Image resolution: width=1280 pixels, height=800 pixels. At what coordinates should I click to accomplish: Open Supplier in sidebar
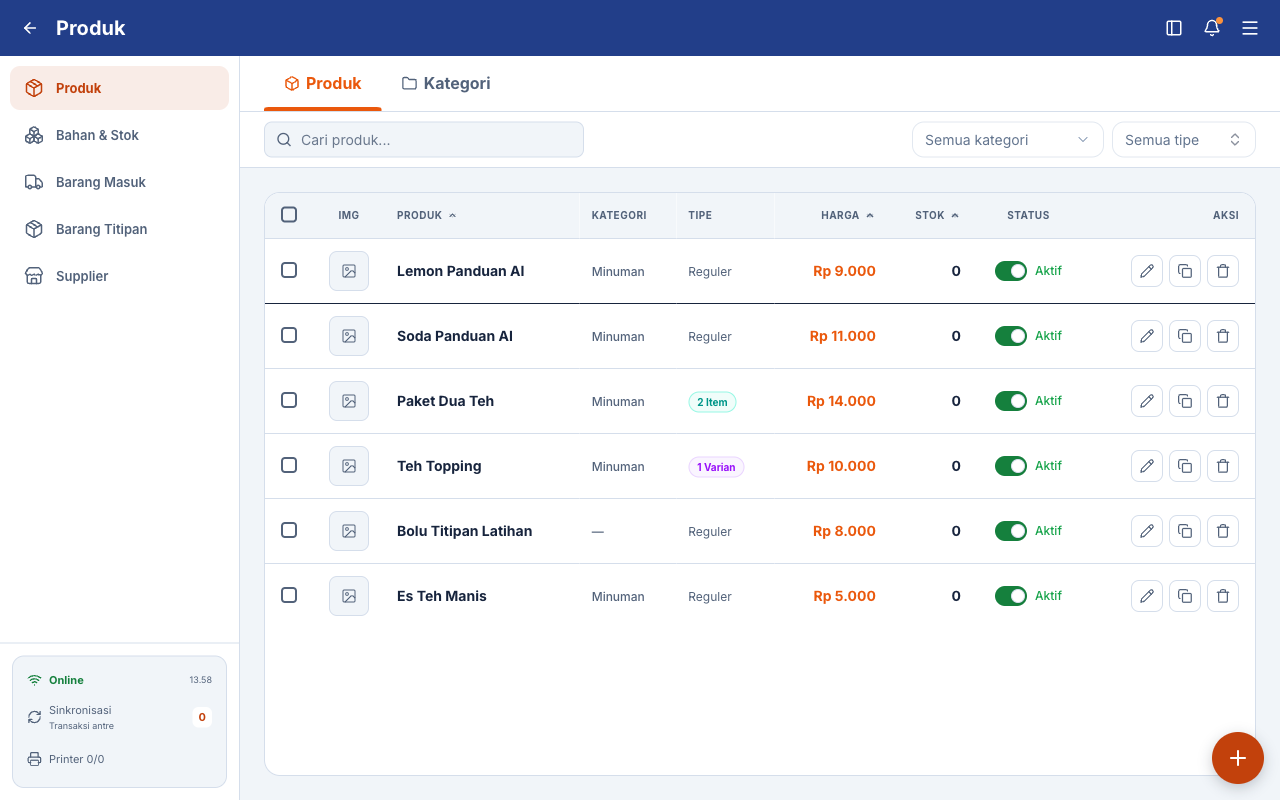[x=120, y=276]
